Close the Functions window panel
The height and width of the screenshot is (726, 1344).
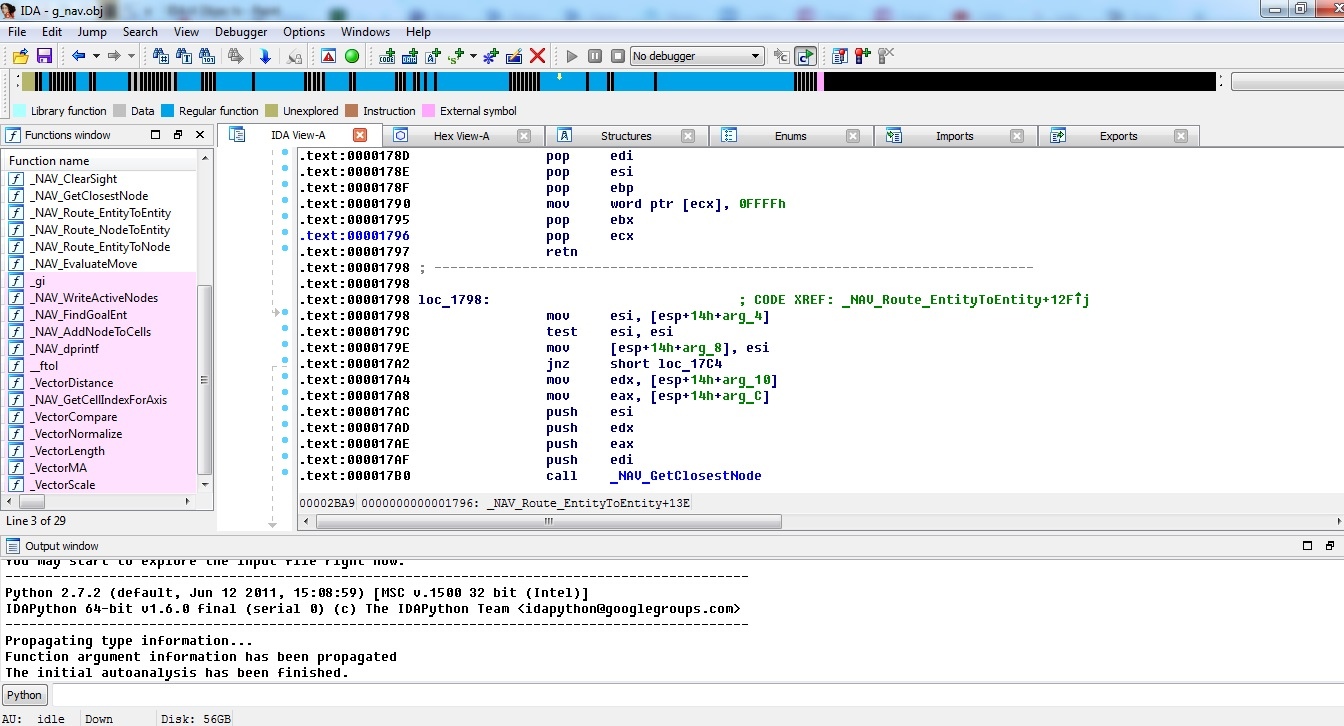pyautogui.click(x=200, y=135)
